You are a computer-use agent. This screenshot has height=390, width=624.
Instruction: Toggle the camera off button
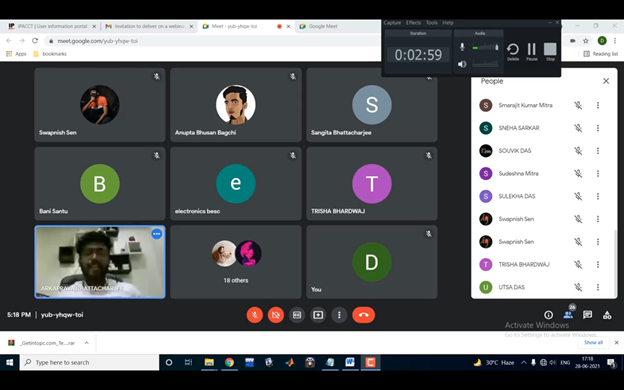pos(276,315)
